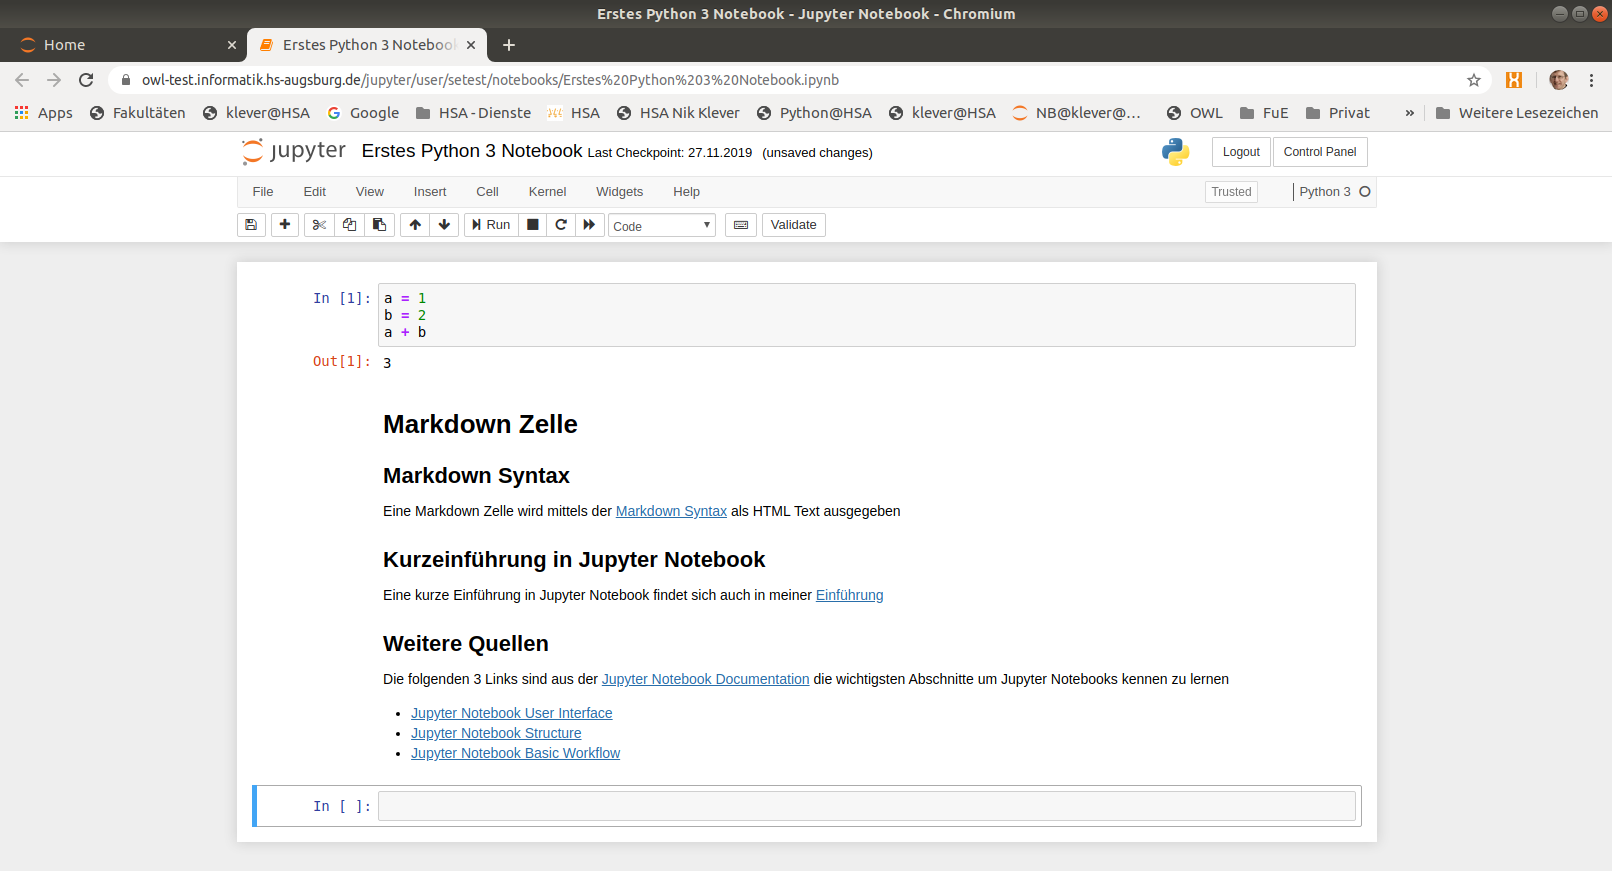1612x871 pixels.
Task: Open the orange browser extension icon
Action: (x=1514, y=80)
